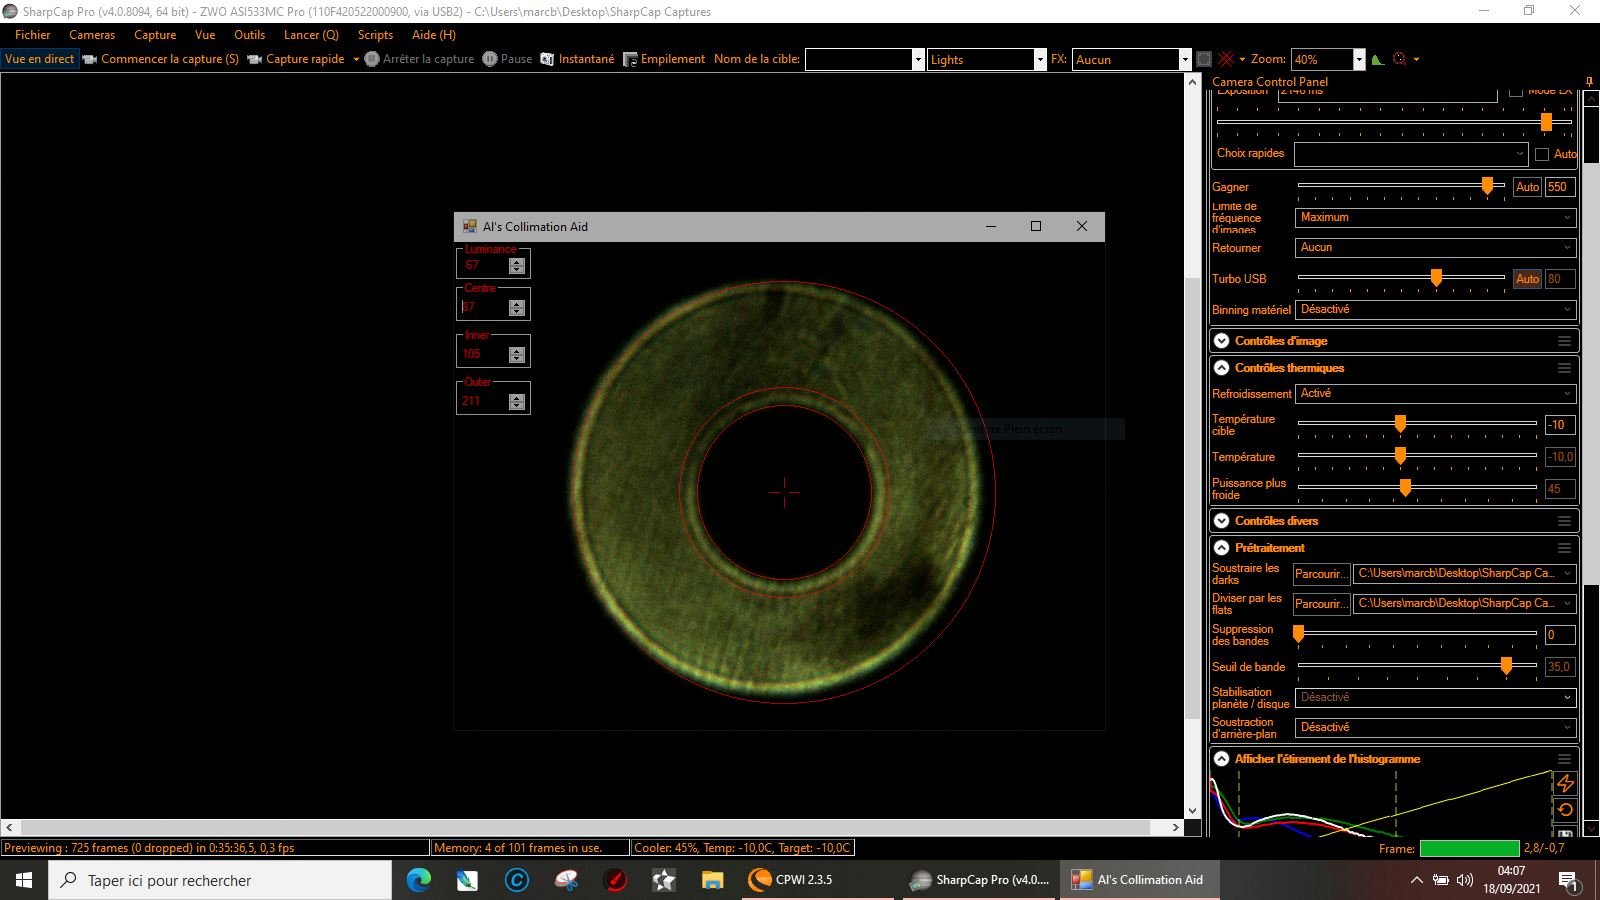This screenshot has width=1600, height=900.
Task: Click the Seuil de bande slider handle
Action: click(1506, 666)
